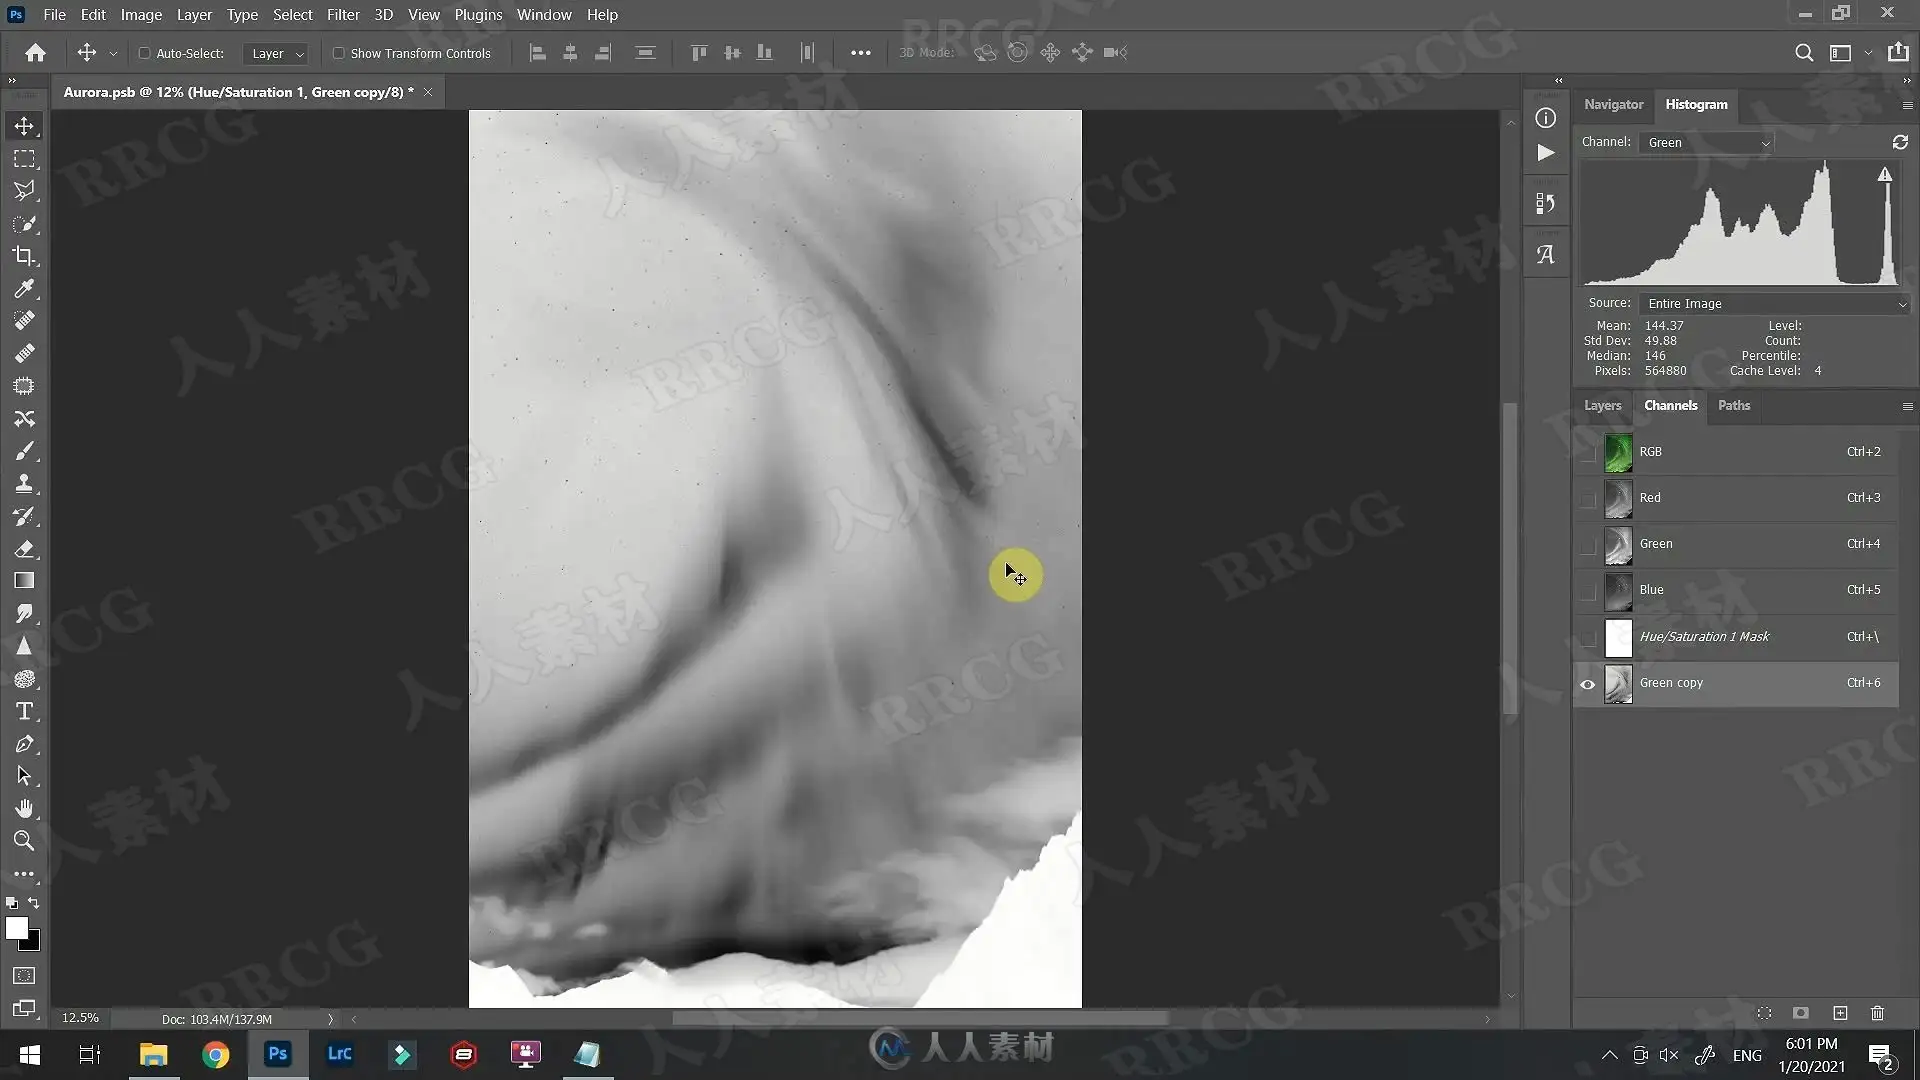1920x1080 pixels.
Task: Show the Red channel visibility
Action: [1587, 498]
